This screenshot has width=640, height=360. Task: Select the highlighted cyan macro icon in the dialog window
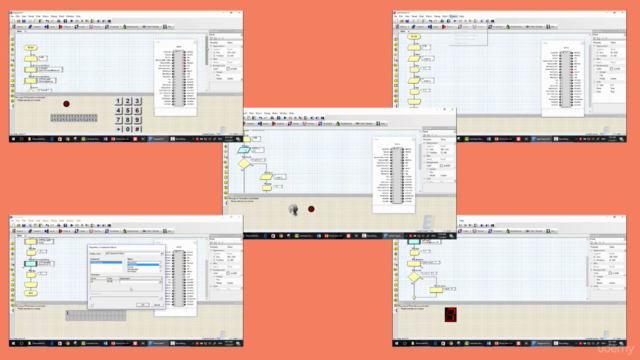click(31, 264)
